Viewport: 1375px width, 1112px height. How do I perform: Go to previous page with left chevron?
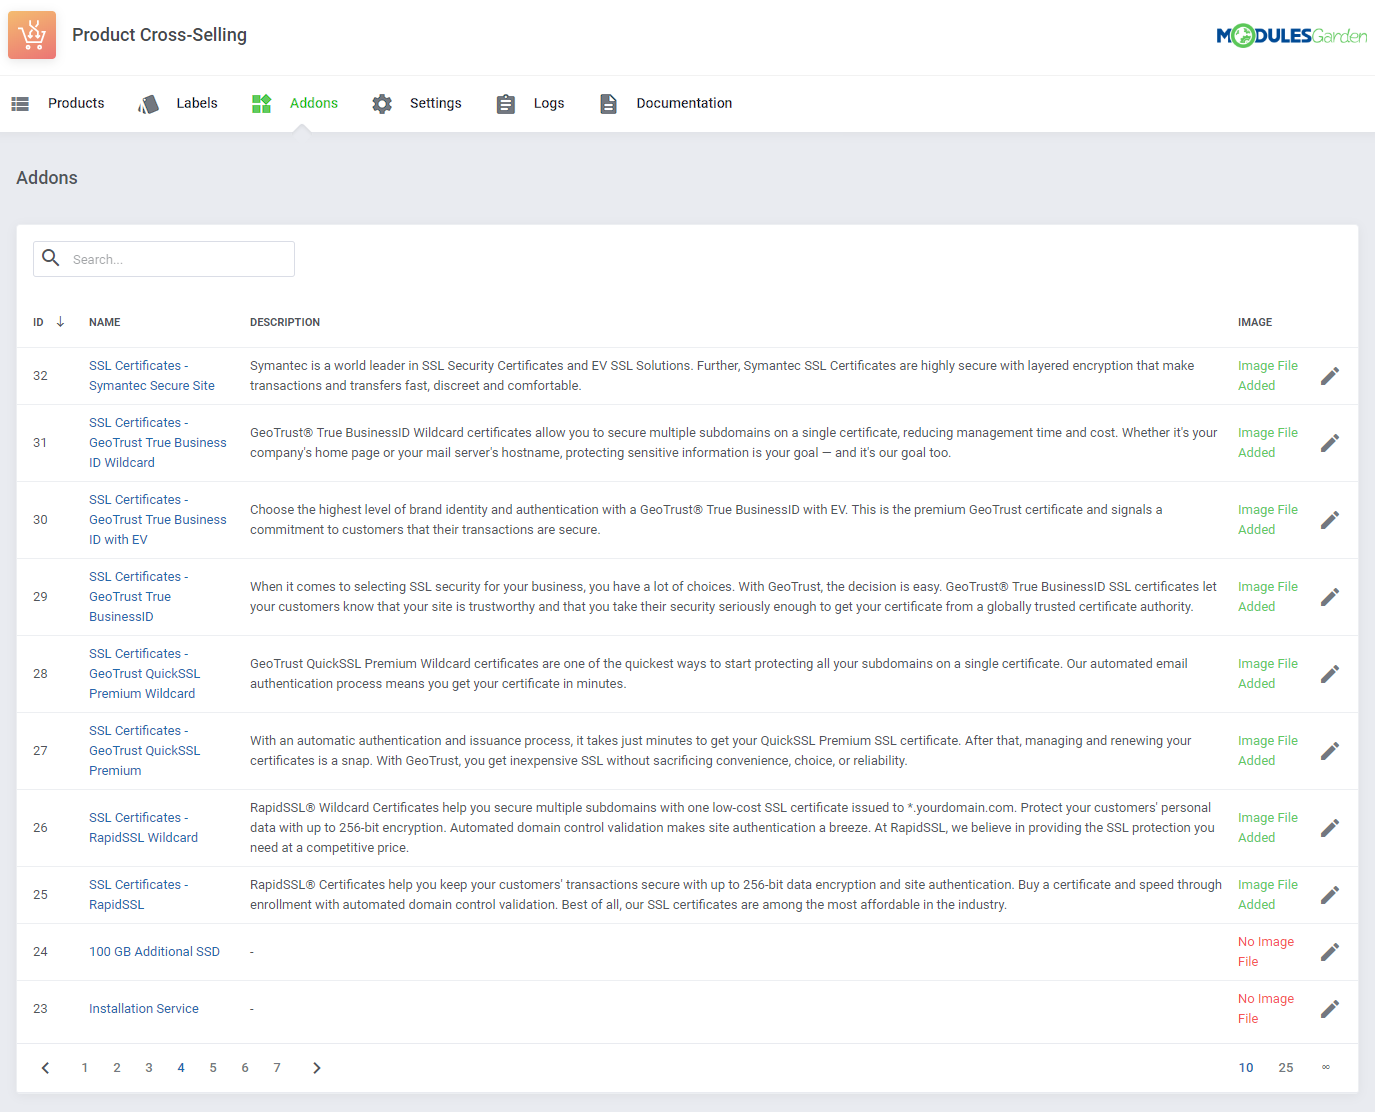click(46, 1068)
